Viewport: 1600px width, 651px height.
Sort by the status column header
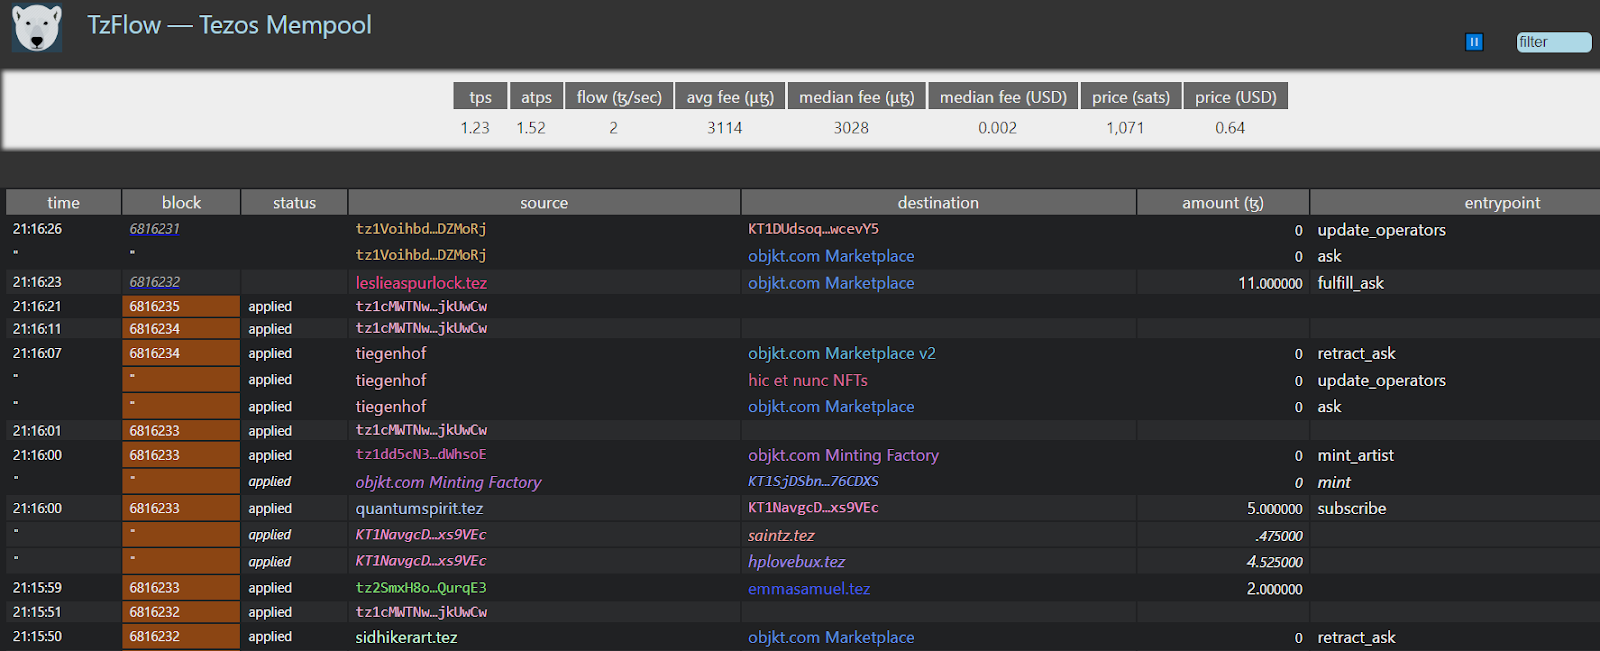click(x=294, y=202)
